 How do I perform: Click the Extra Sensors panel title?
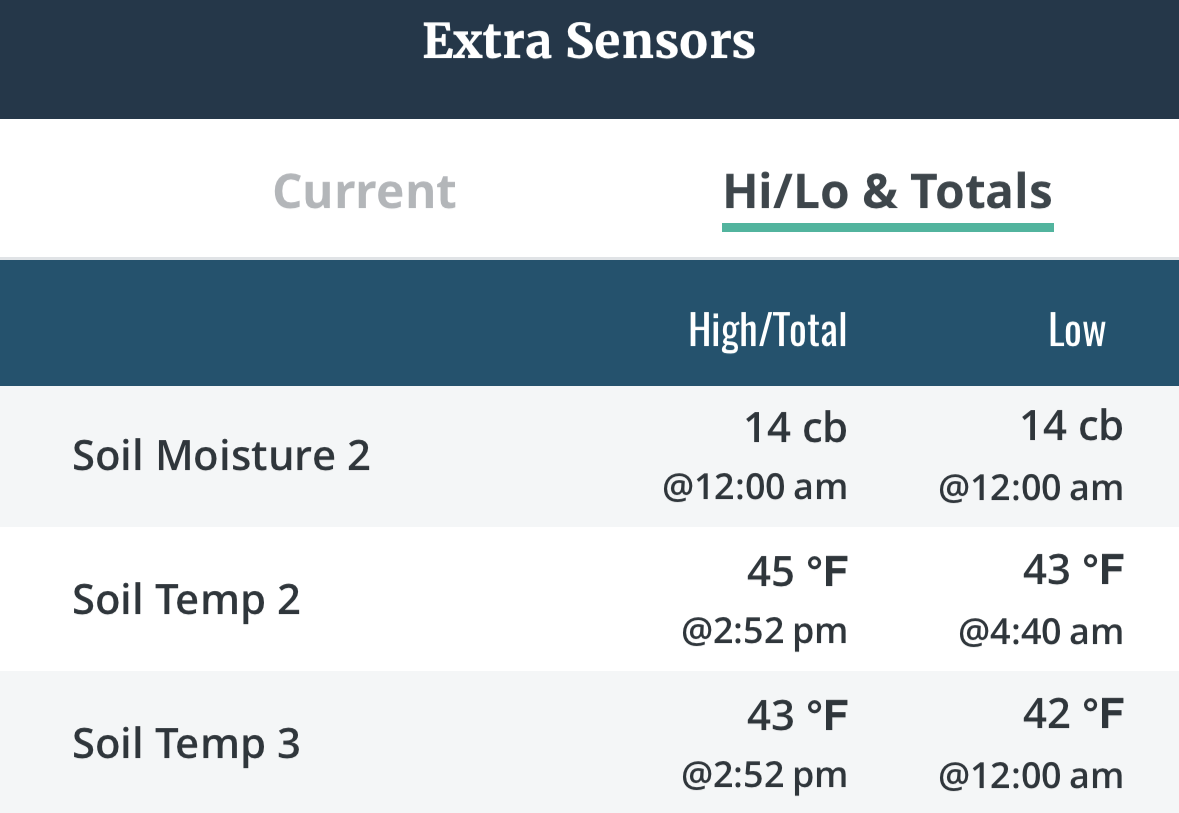pyautogui.click(x=589, y=42)
